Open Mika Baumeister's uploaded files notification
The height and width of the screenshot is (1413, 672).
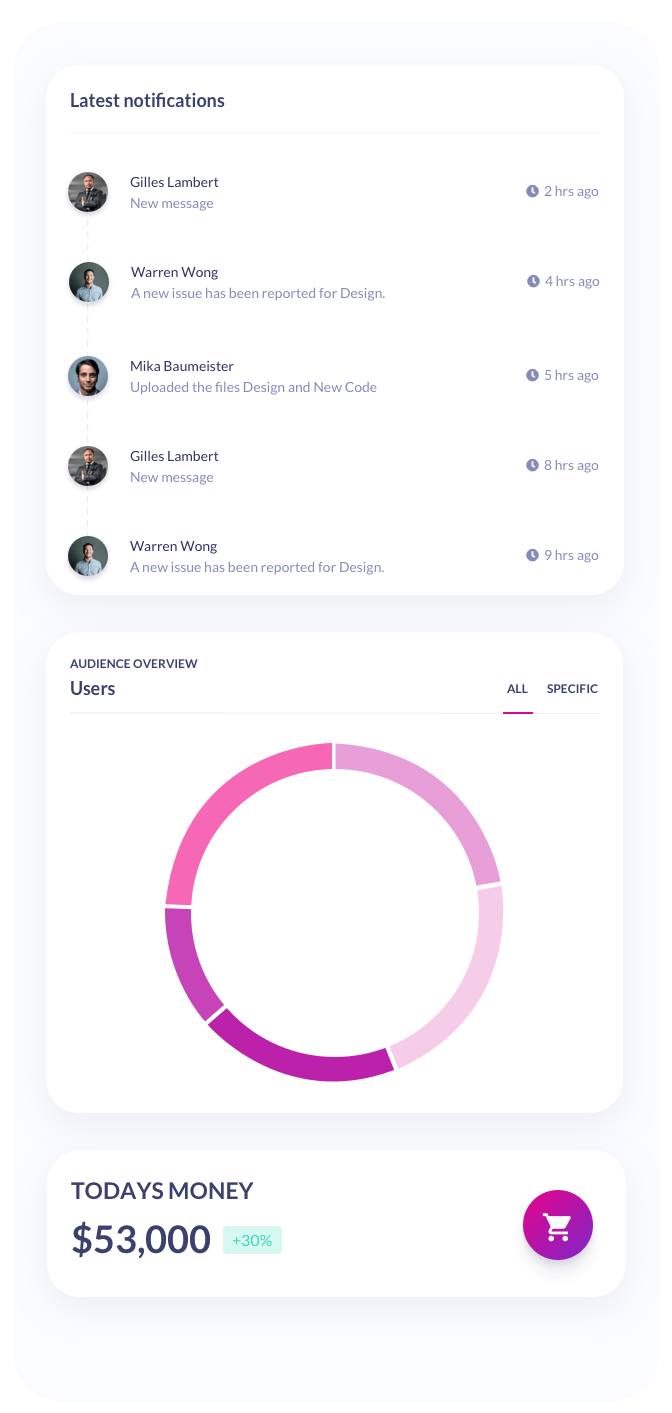coord(253,387)
